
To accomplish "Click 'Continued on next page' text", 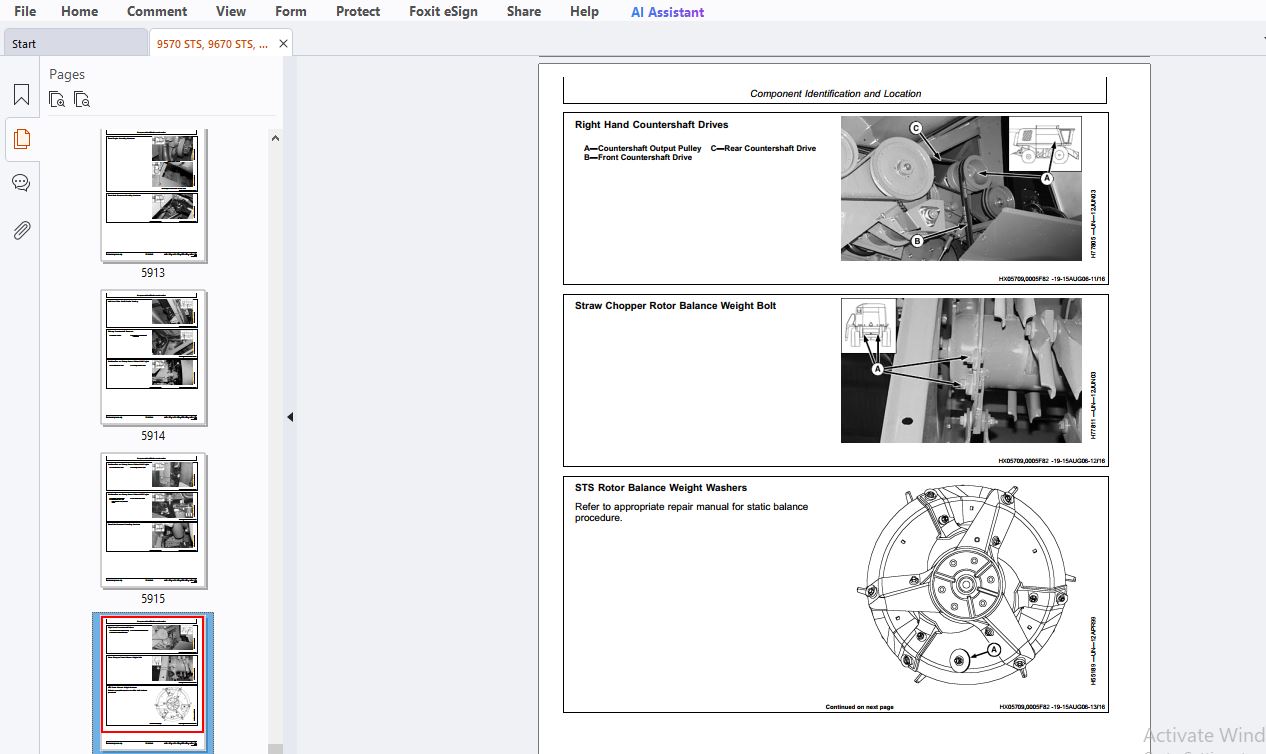I will [x=859, y=707].
